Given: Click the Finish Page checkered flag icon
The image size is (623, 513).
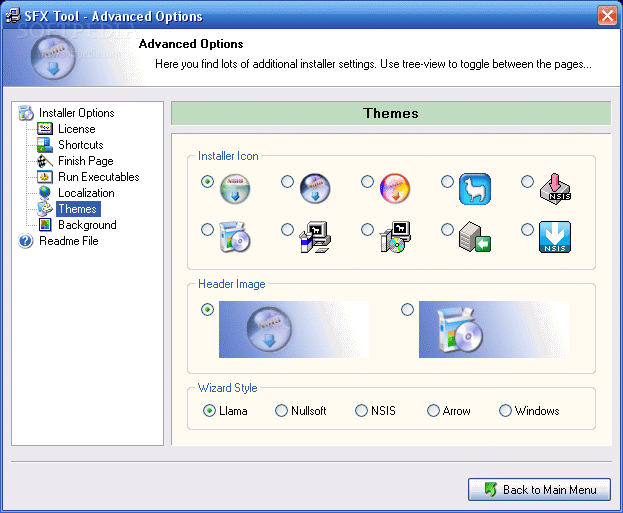Looking at the screenshot, I should 45,161.
